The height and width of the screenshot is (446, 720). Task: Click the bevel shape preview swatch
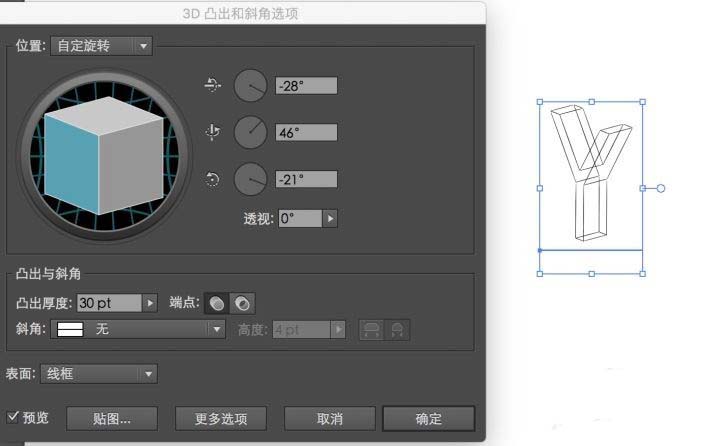(x=70, y=329)
